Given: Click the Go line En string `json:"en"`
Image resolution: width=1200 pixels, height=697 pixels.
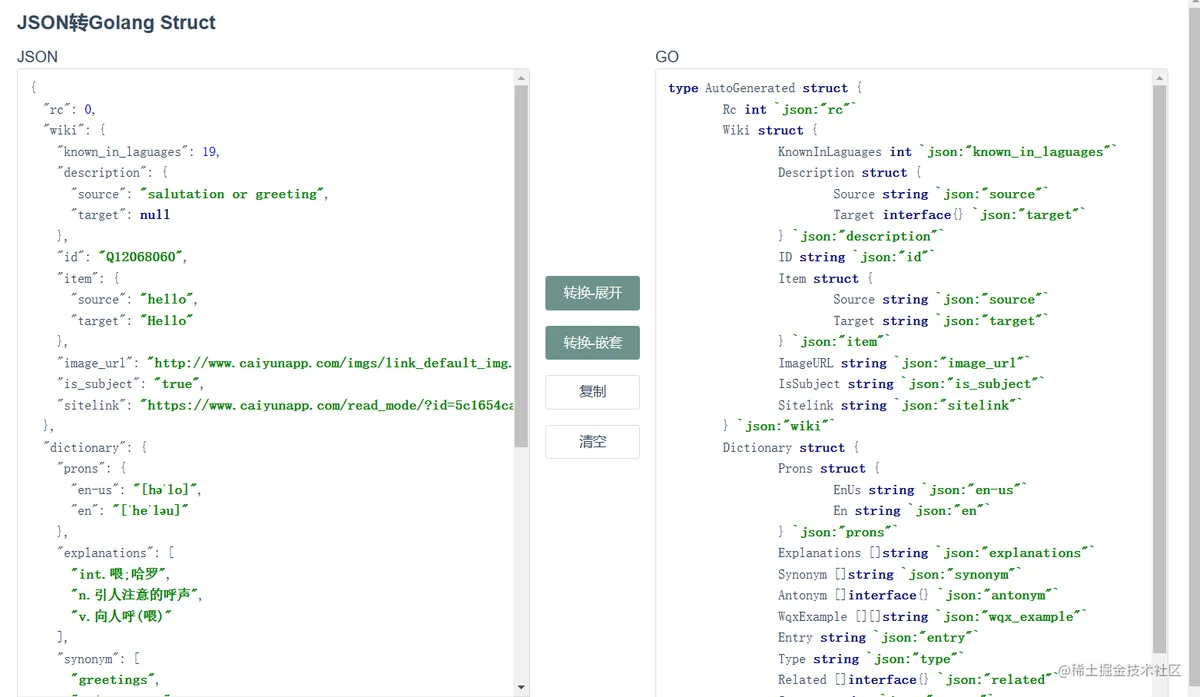Looking at the screenshot, I should 912,511.
